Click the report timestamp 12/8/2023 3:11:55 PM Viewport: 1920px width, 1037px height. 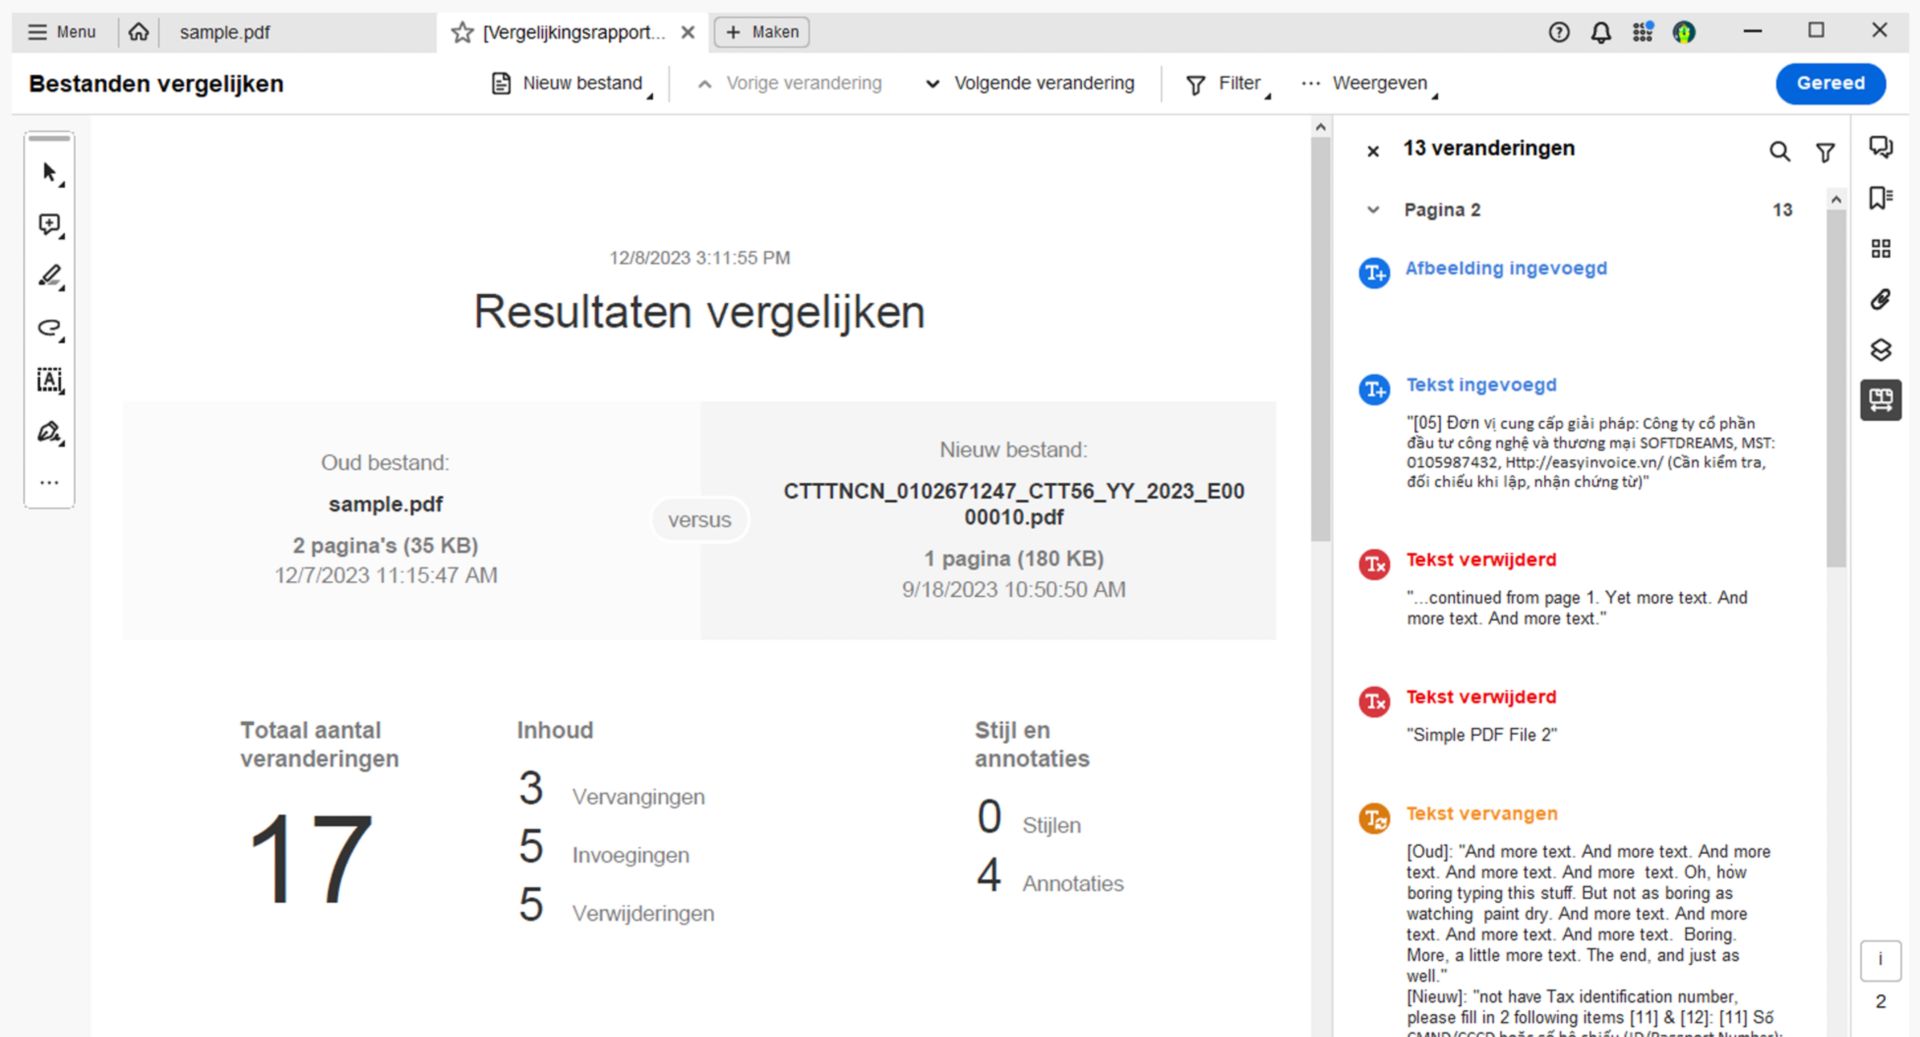click(700, 258)
